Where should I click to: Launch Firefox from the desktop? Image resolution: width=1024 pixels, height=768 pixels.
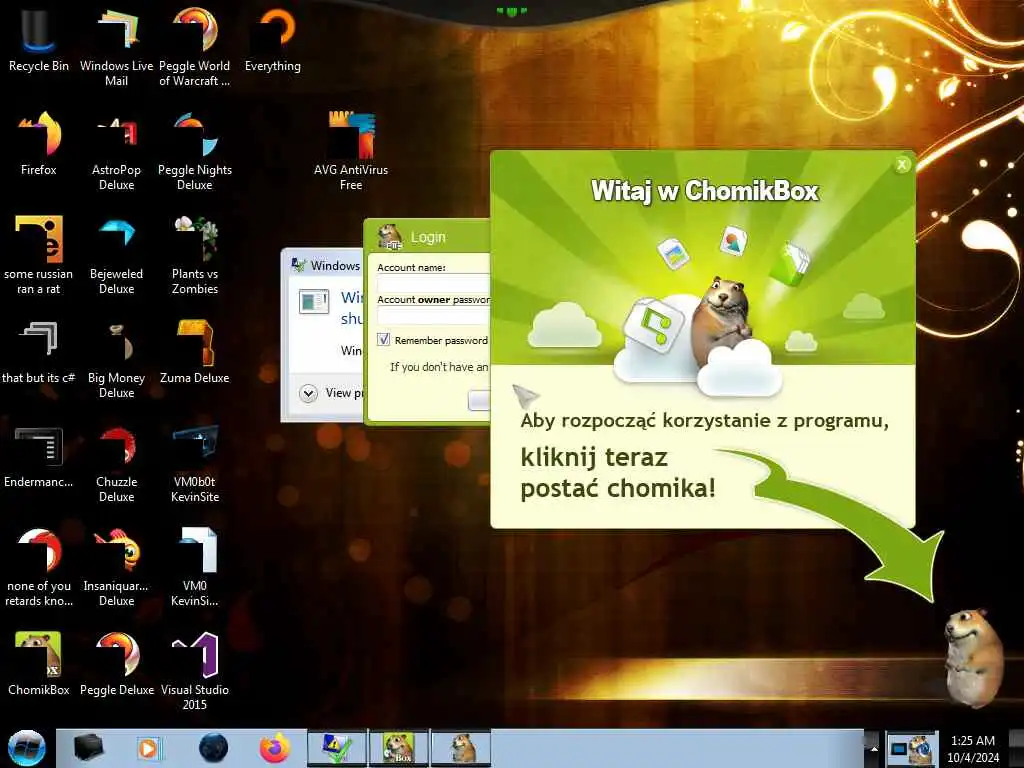39,142
